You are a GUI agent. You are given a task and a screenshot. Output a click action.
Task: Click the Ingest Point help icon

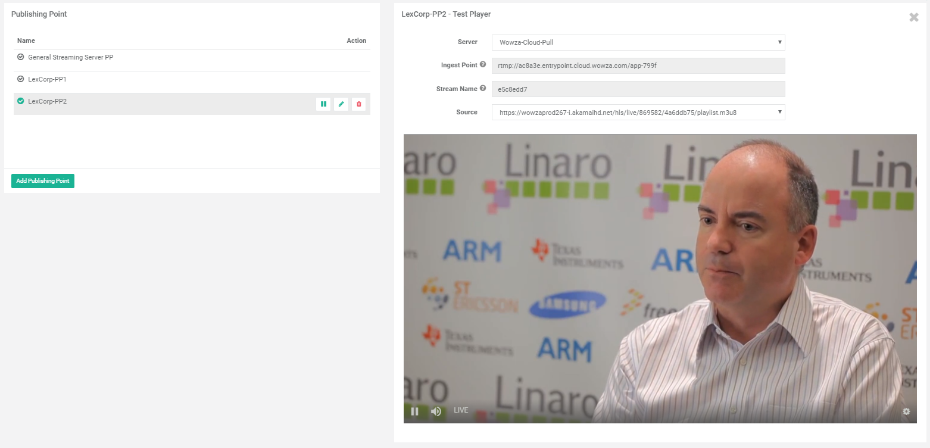pyautogui.click(x=483, y=65)
